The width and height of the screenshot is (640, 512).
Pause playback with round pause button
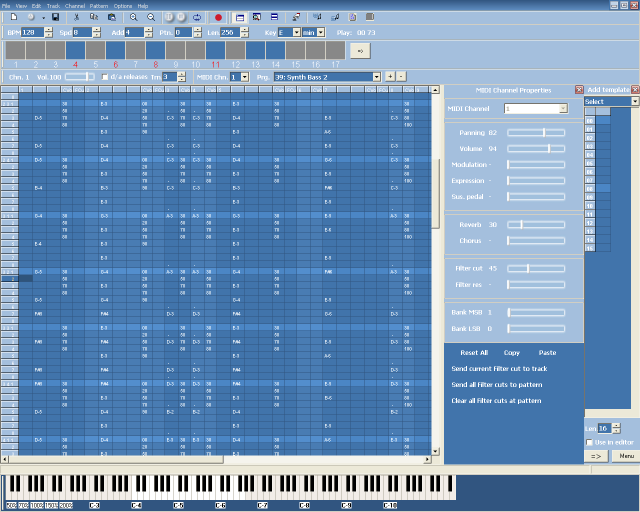pos(169,17)
